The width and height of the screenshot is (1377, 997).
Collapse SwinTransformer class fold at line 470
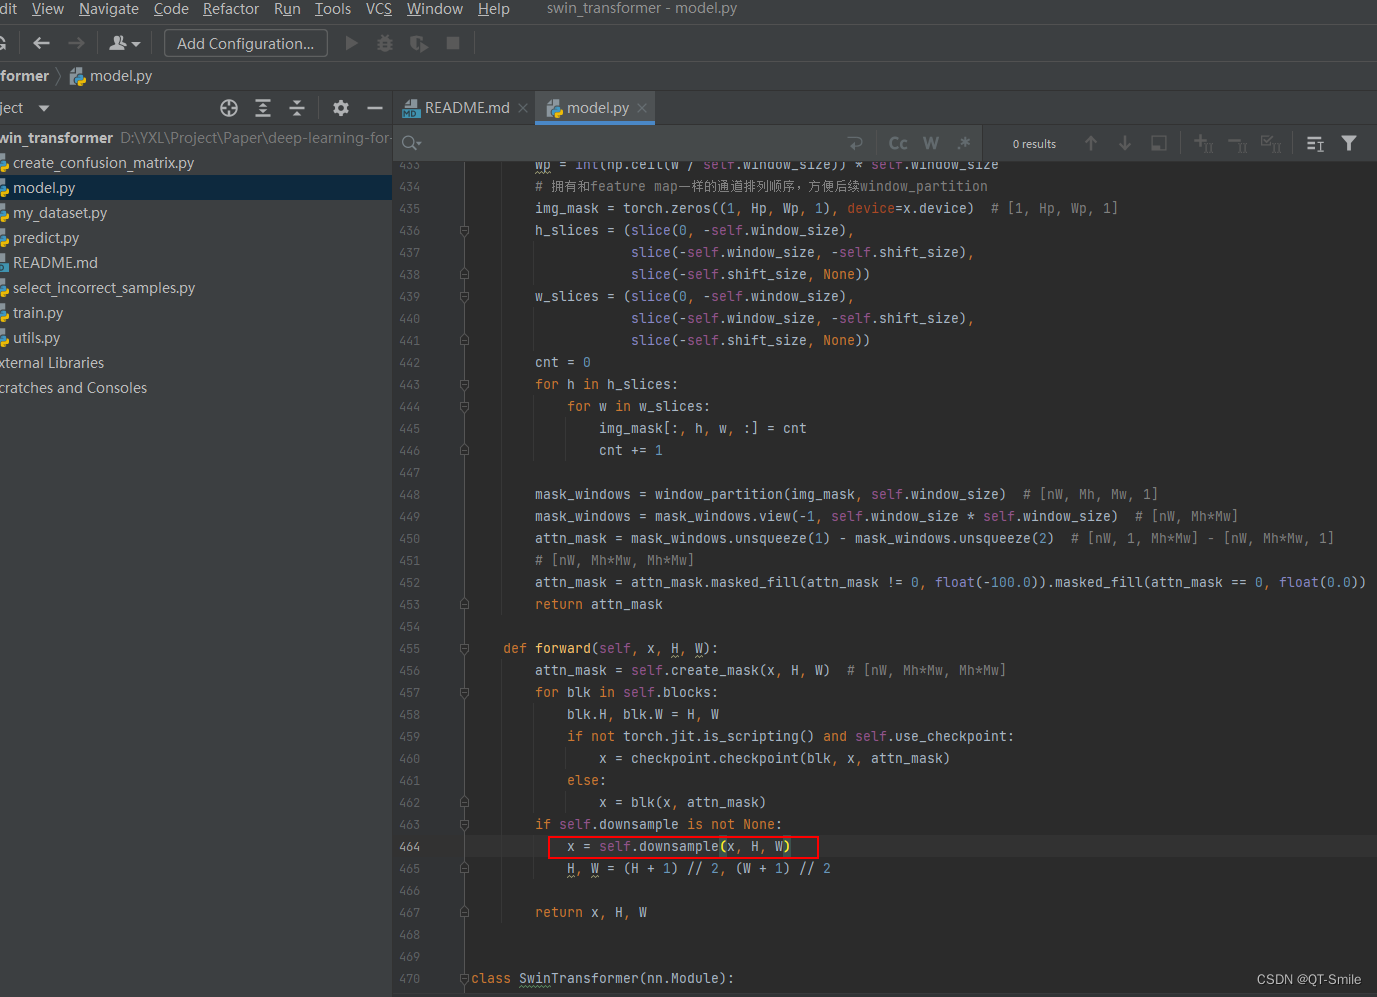[x=464, y=978]
